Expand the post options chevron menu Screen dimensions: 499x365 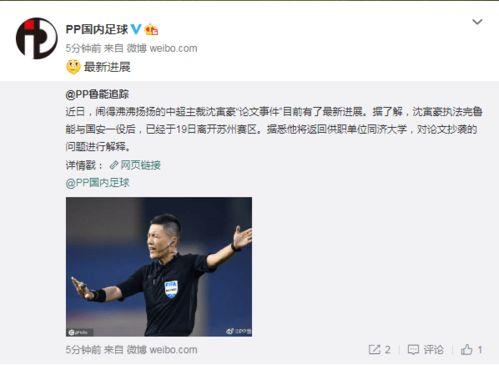tap(477, 22)
